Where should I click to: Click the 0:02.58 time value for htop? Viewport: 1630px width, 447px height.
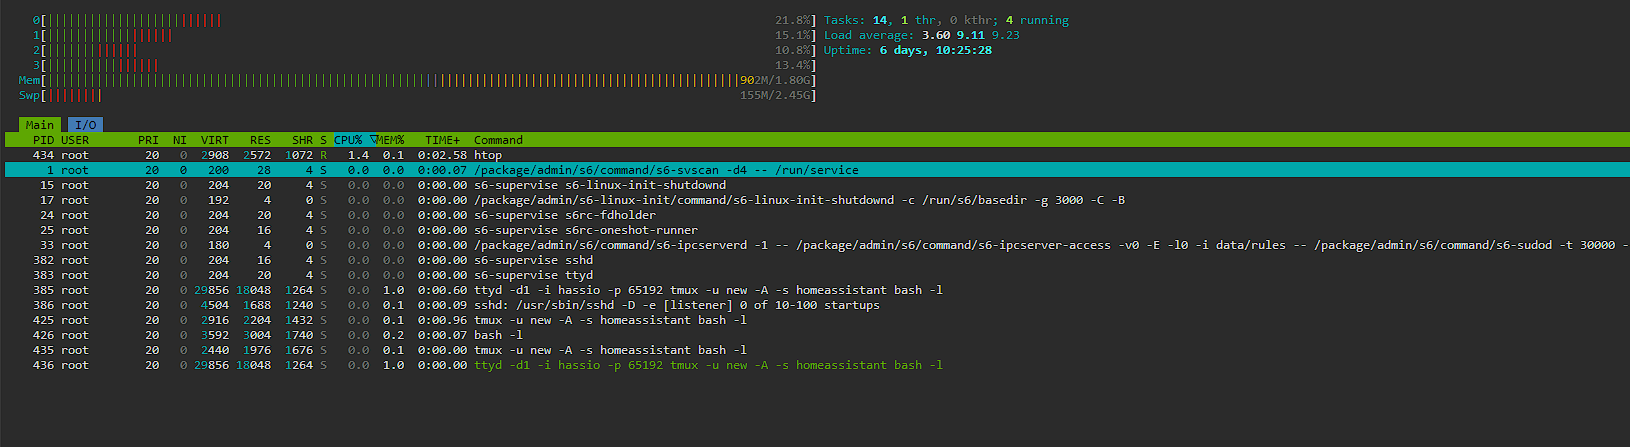pyautogui.click(x=443, y=155)
